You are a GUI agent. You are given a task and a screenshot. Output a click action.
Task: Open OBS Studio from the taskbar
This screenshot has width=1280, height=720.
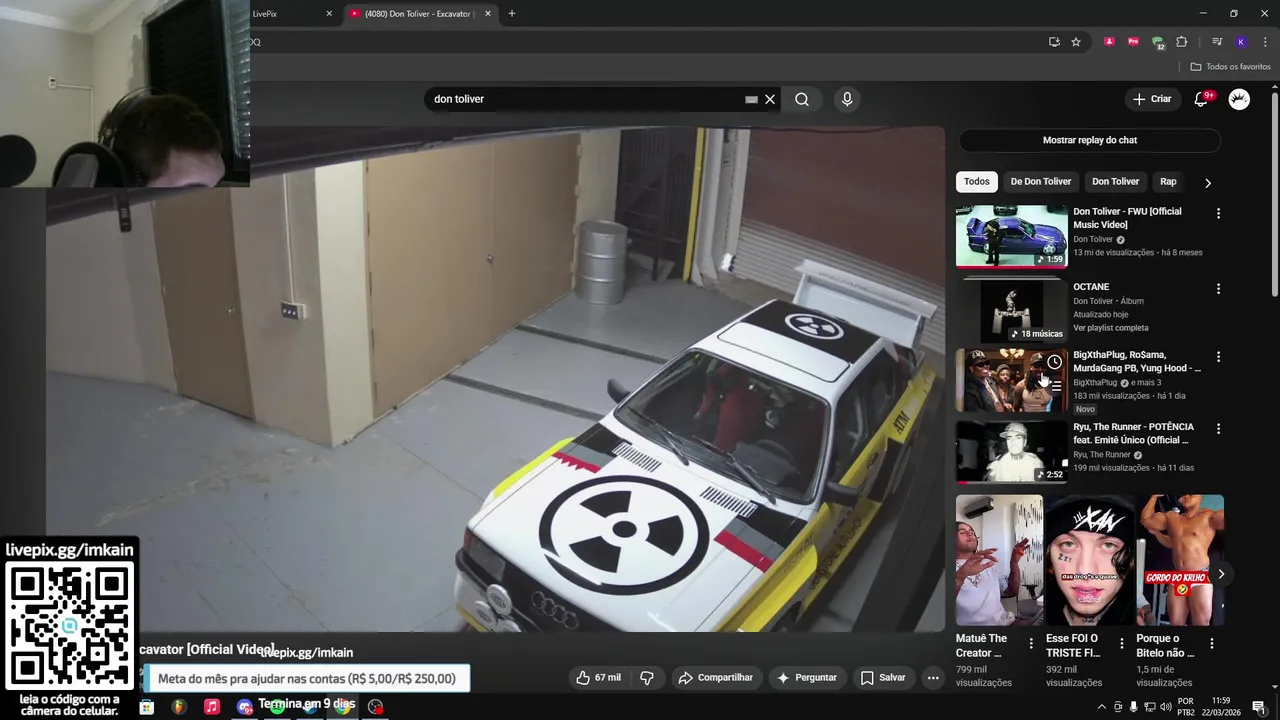point(376,707)
